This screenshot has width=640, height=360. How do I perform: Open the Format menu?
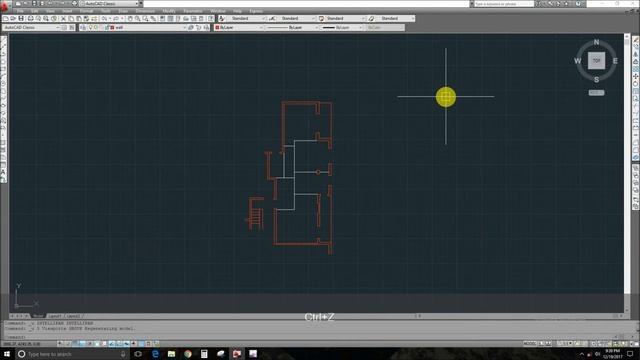[x=86, y=11]
